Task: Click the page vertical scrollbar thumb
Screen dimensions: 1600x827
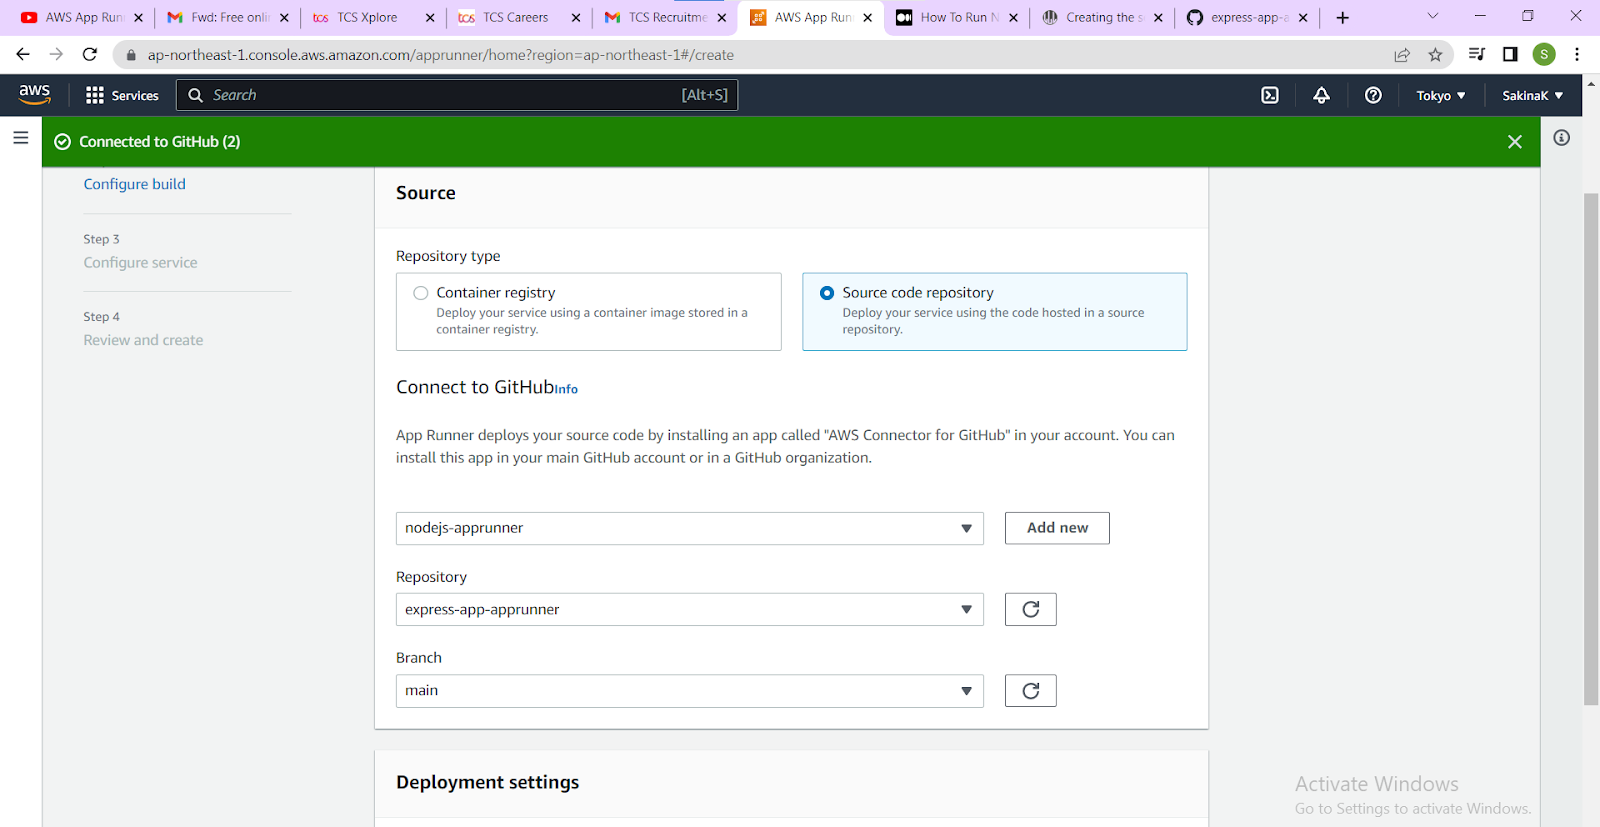Action: (1591, 449)
